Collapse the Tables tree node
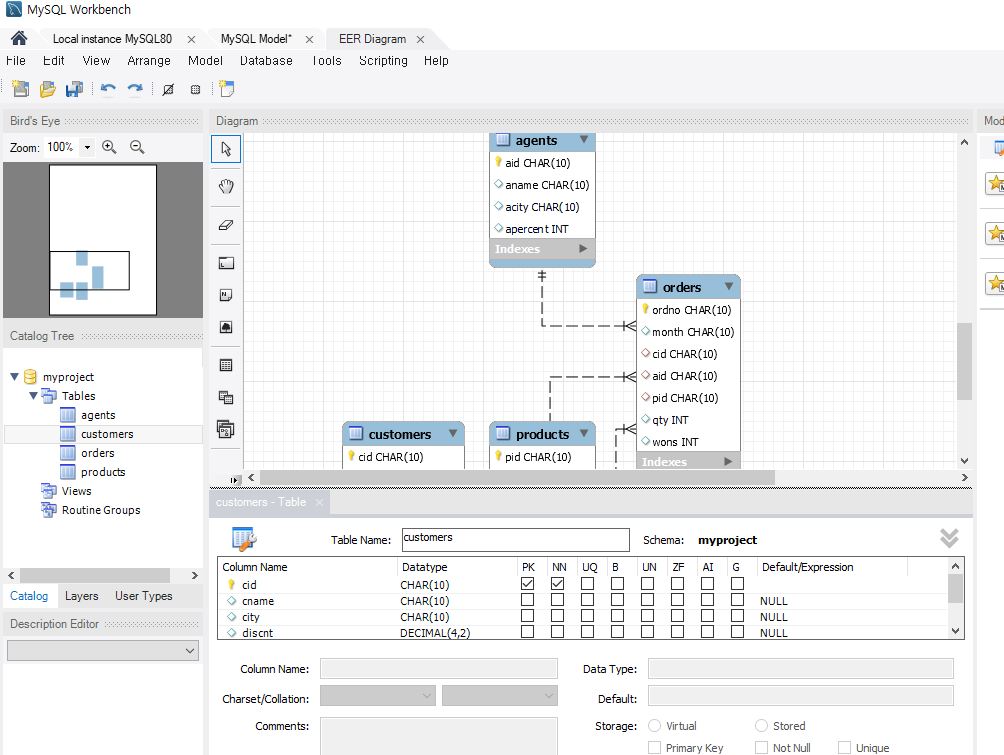Viewport: 1004px width, 755px height. pyautogui.click(x=33, y=396)
